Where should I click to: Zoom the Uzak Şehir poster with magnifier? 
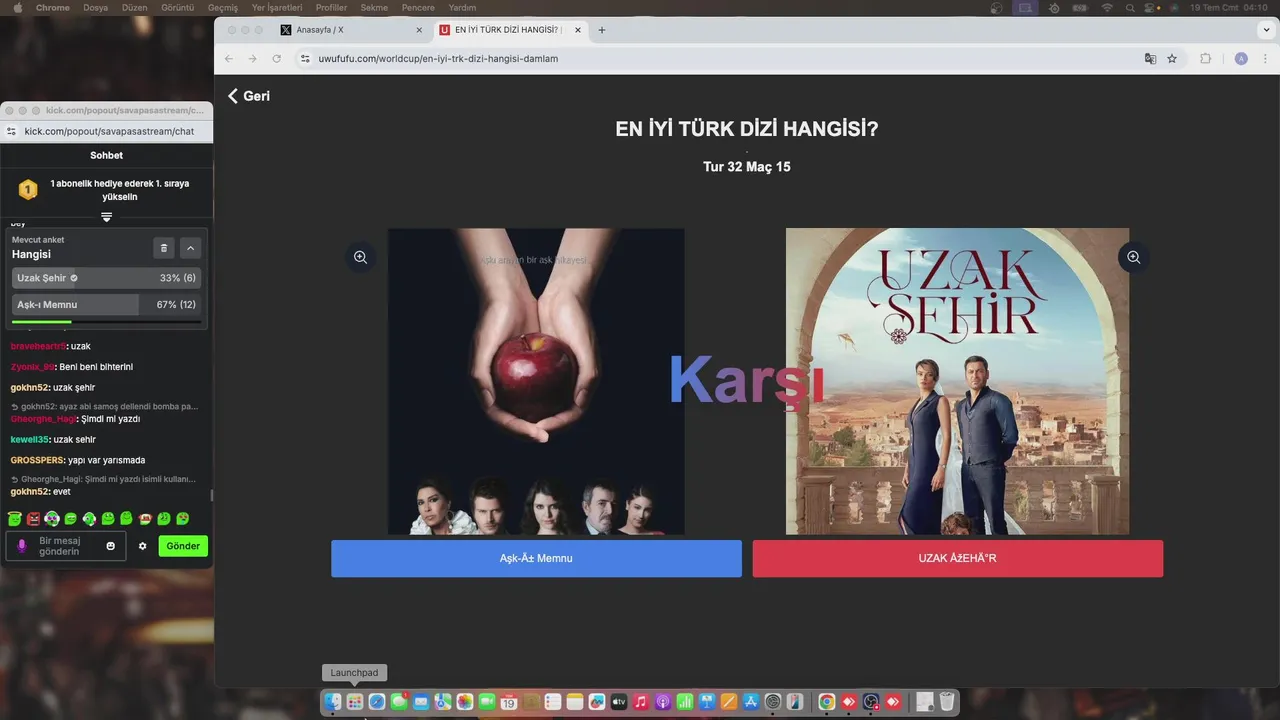click(x=1133, y=257)
